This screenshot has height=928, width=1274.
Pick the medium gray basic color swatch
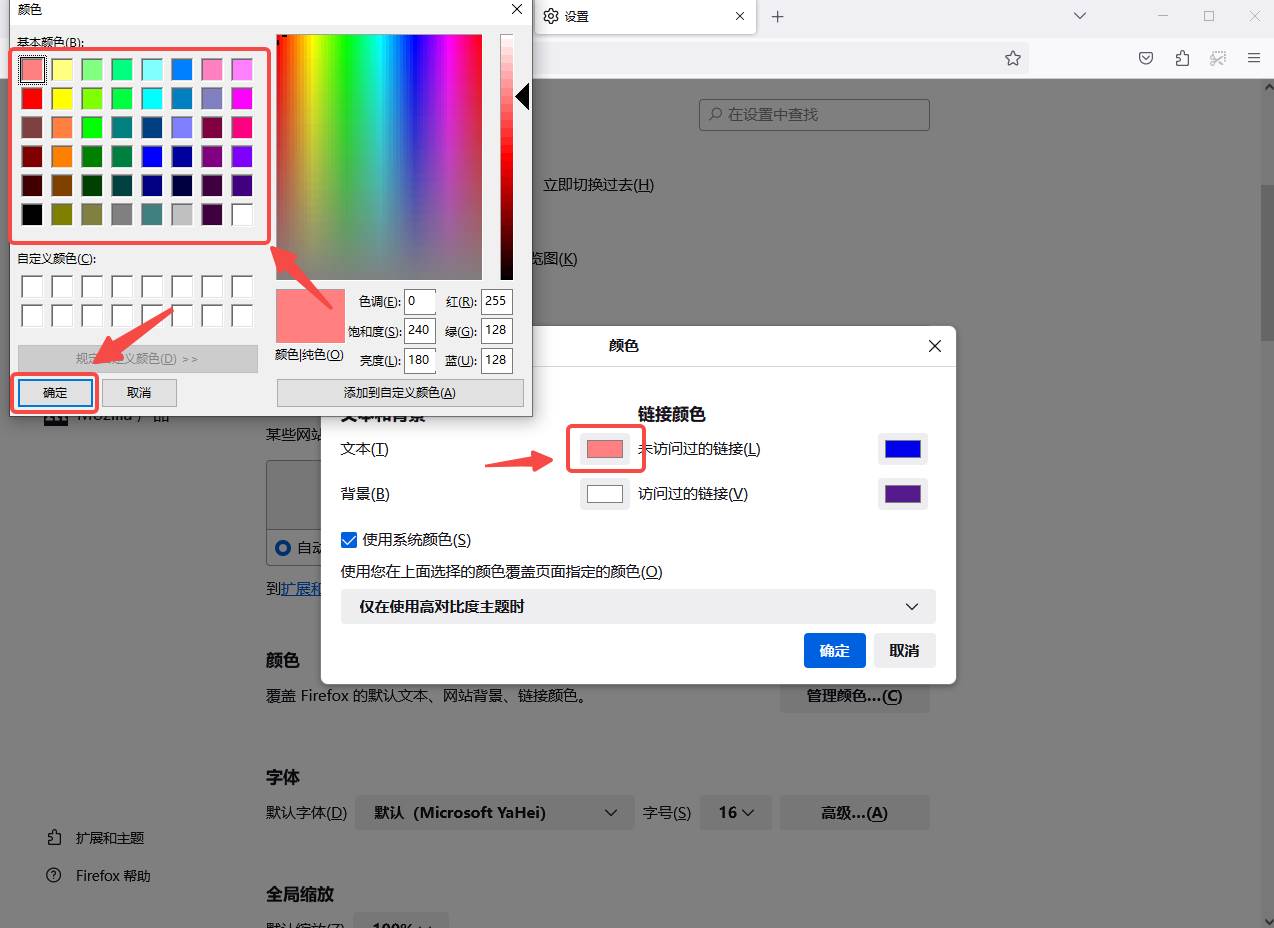point(122,214)
